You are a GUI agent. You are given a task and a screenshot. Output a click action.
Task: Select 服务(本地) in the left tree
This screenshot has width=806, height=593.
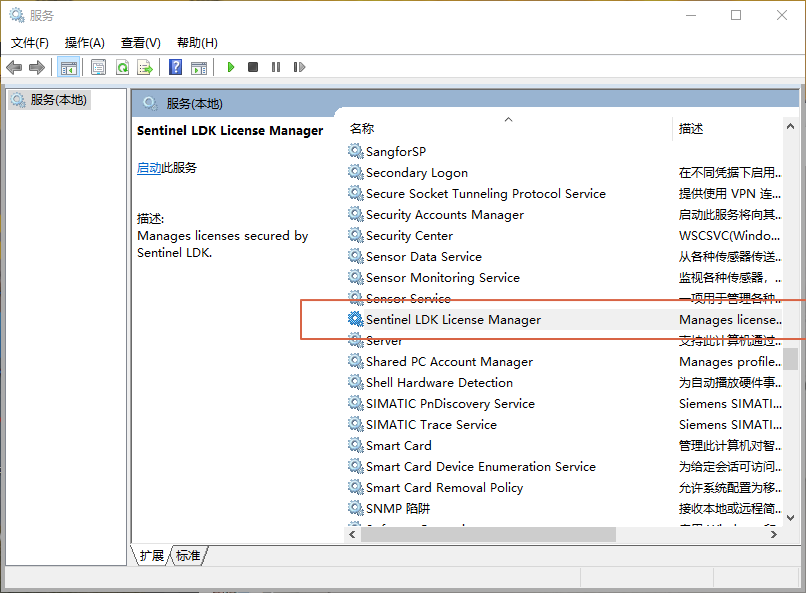pyautogui.click(x=58, y=100)
